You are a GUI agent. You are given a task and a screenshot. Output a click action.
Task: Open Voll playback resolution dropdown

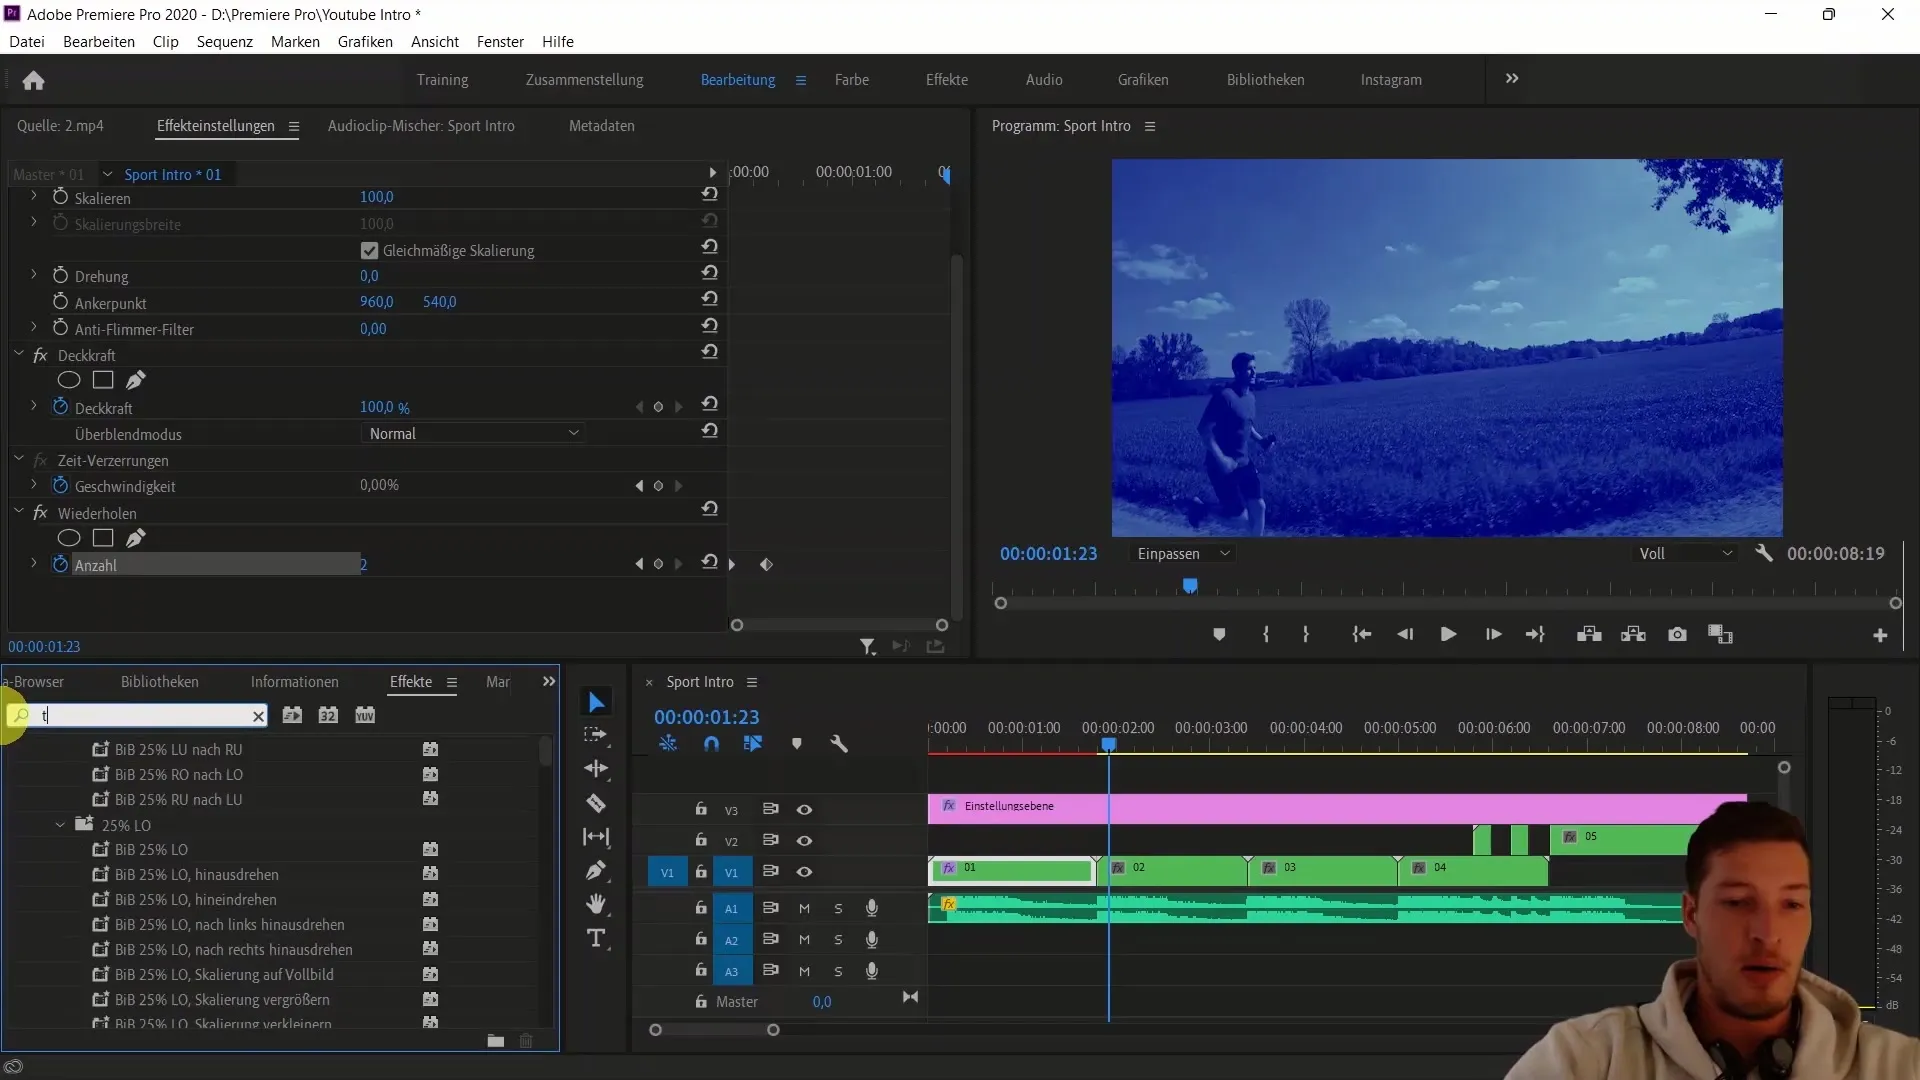(1685, 553)
